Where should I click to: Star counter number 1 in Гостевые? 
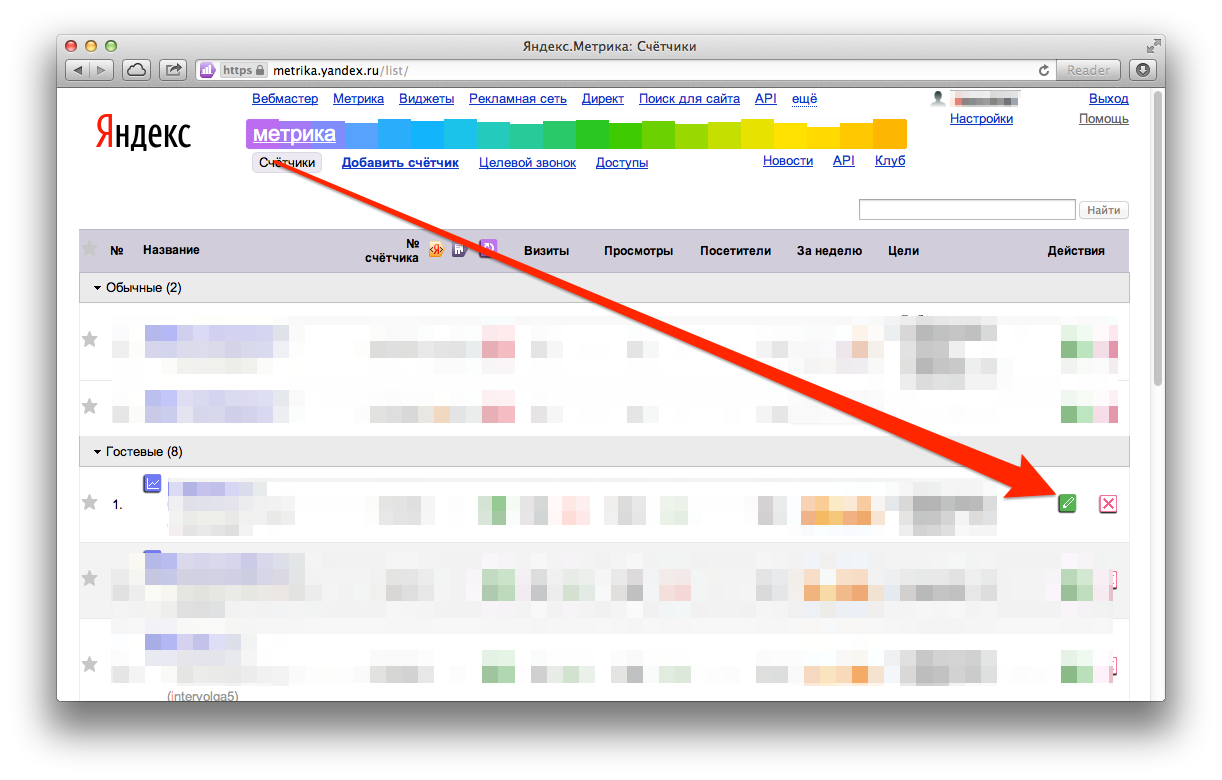tap(90, 502)
